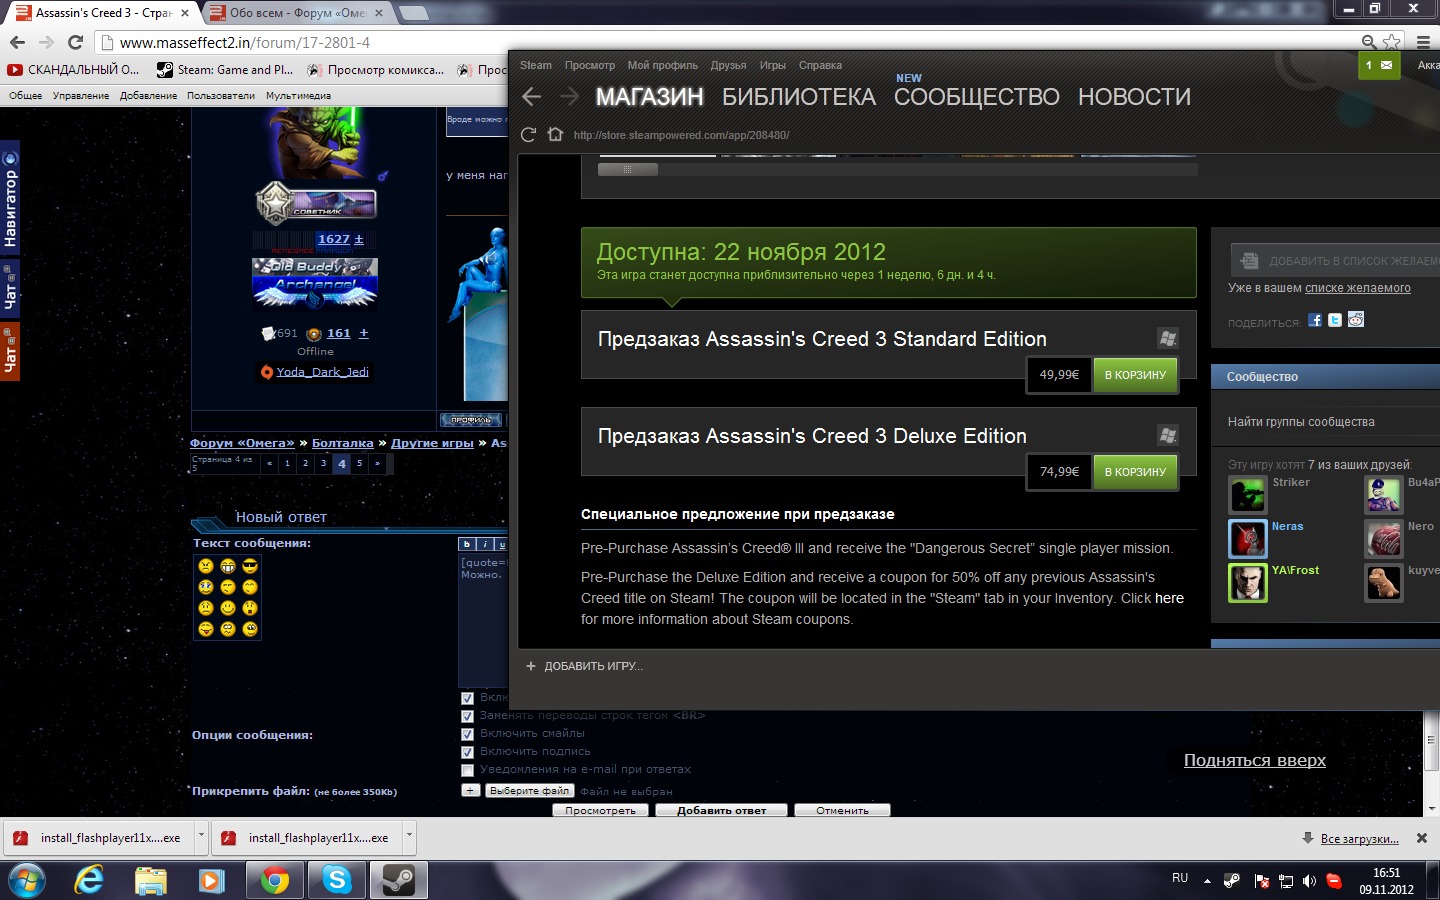The image size is (1440, 900).
Task: Share the game on Twitter
Action: click(x=1335, y=320)
